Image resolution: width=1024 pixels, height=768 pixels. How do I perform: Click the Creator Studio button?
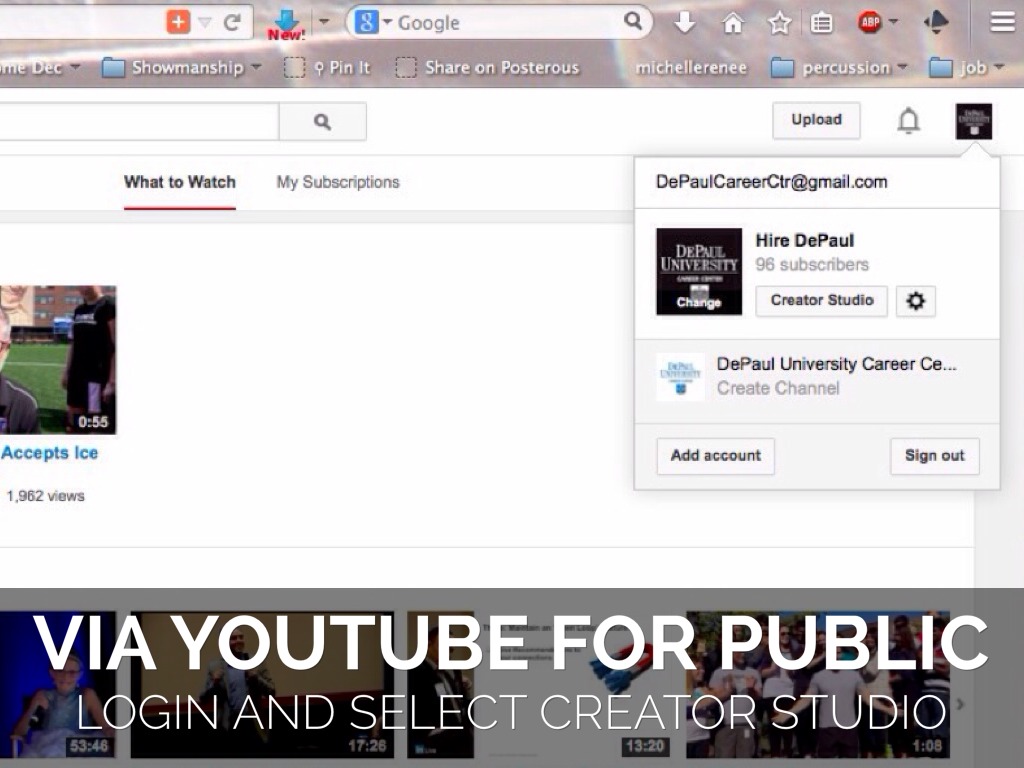pos(821,301)
